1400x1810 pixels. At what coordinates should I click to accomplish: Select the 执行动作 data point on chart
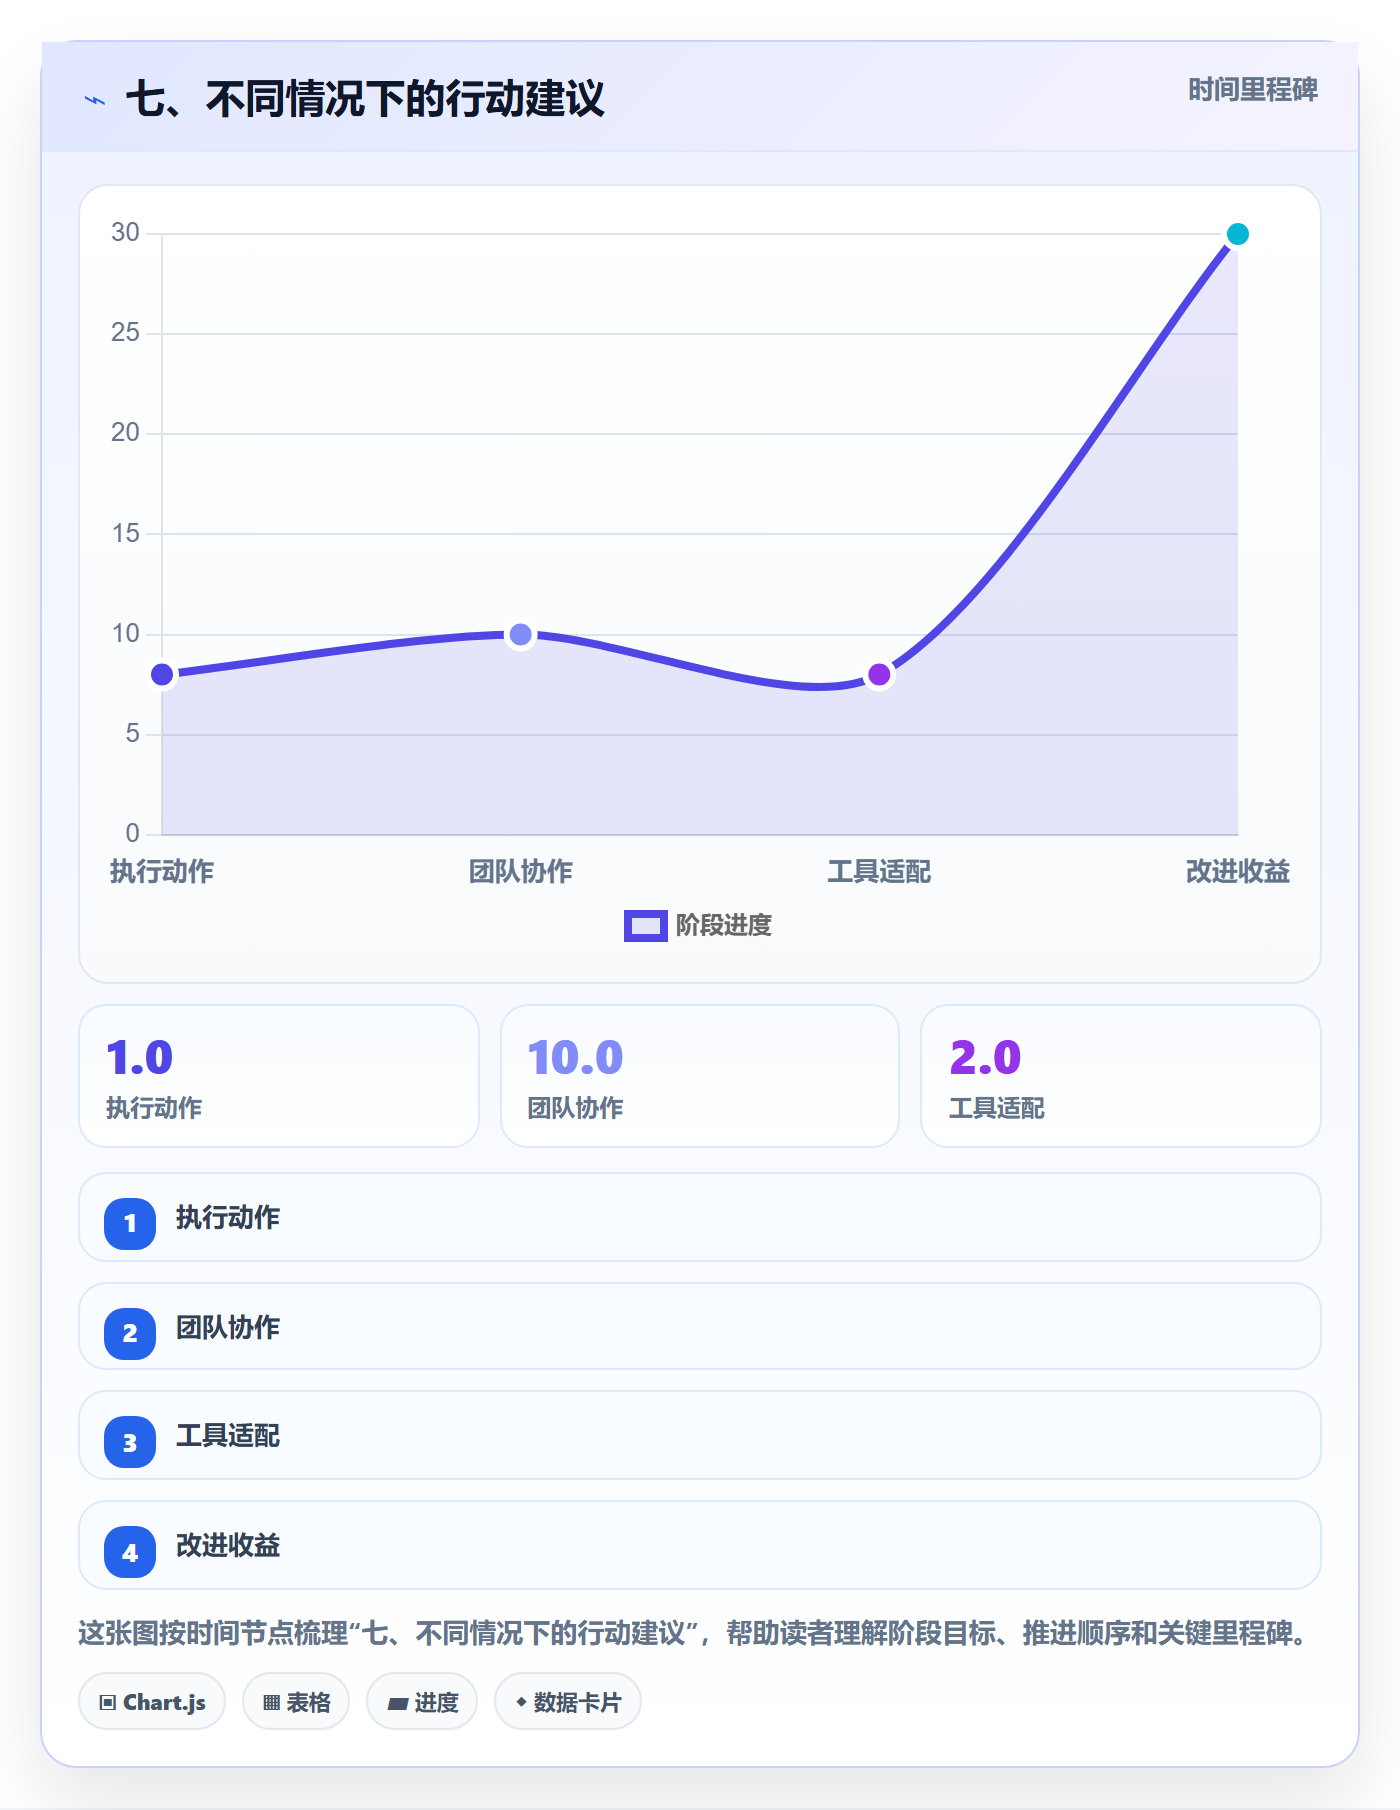[162, 675]
